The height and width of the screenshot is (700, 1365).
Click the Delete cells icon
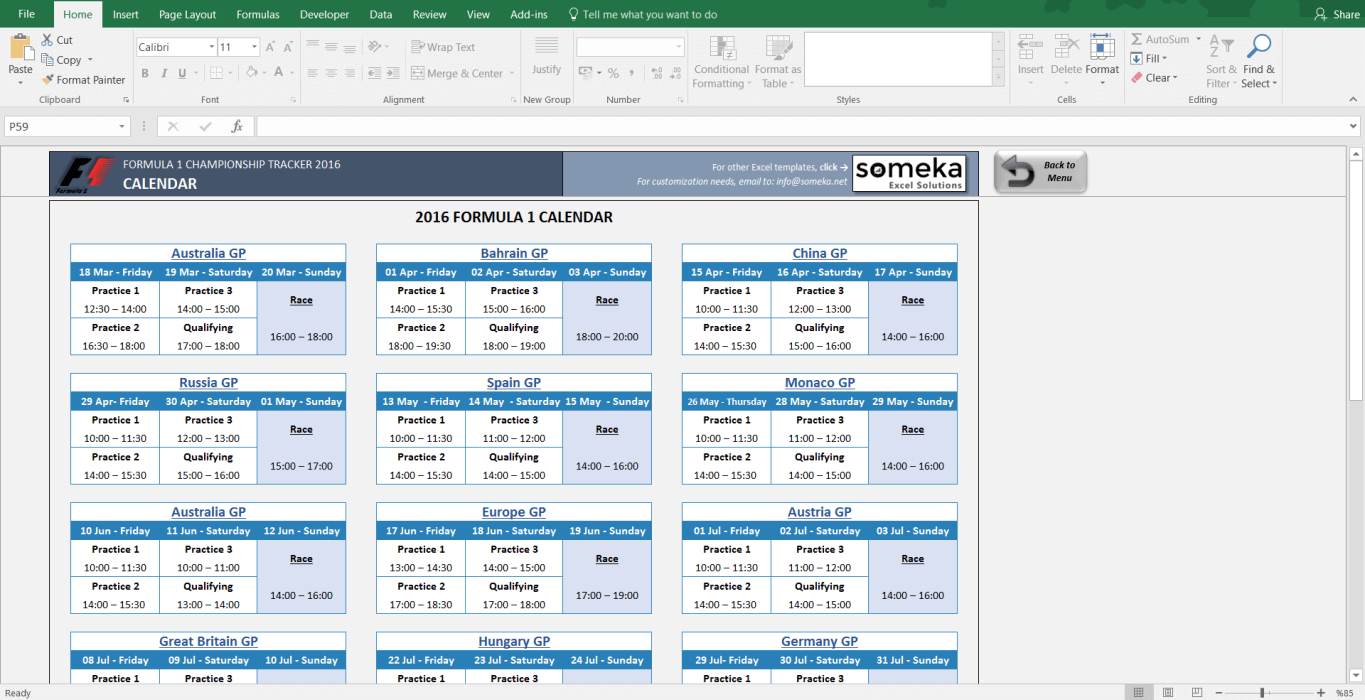tap(1066, 47)
